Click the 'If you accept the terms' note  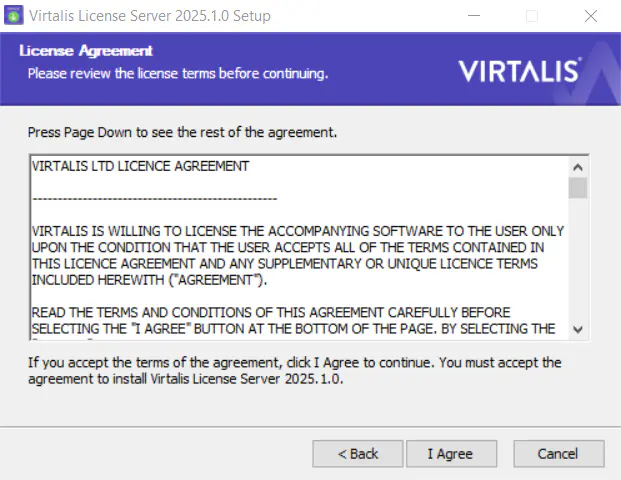tap(295, 371)
